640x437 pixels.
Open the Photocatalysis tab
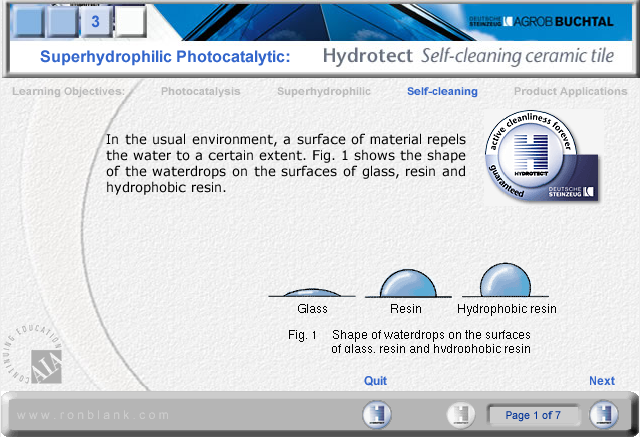200,91
